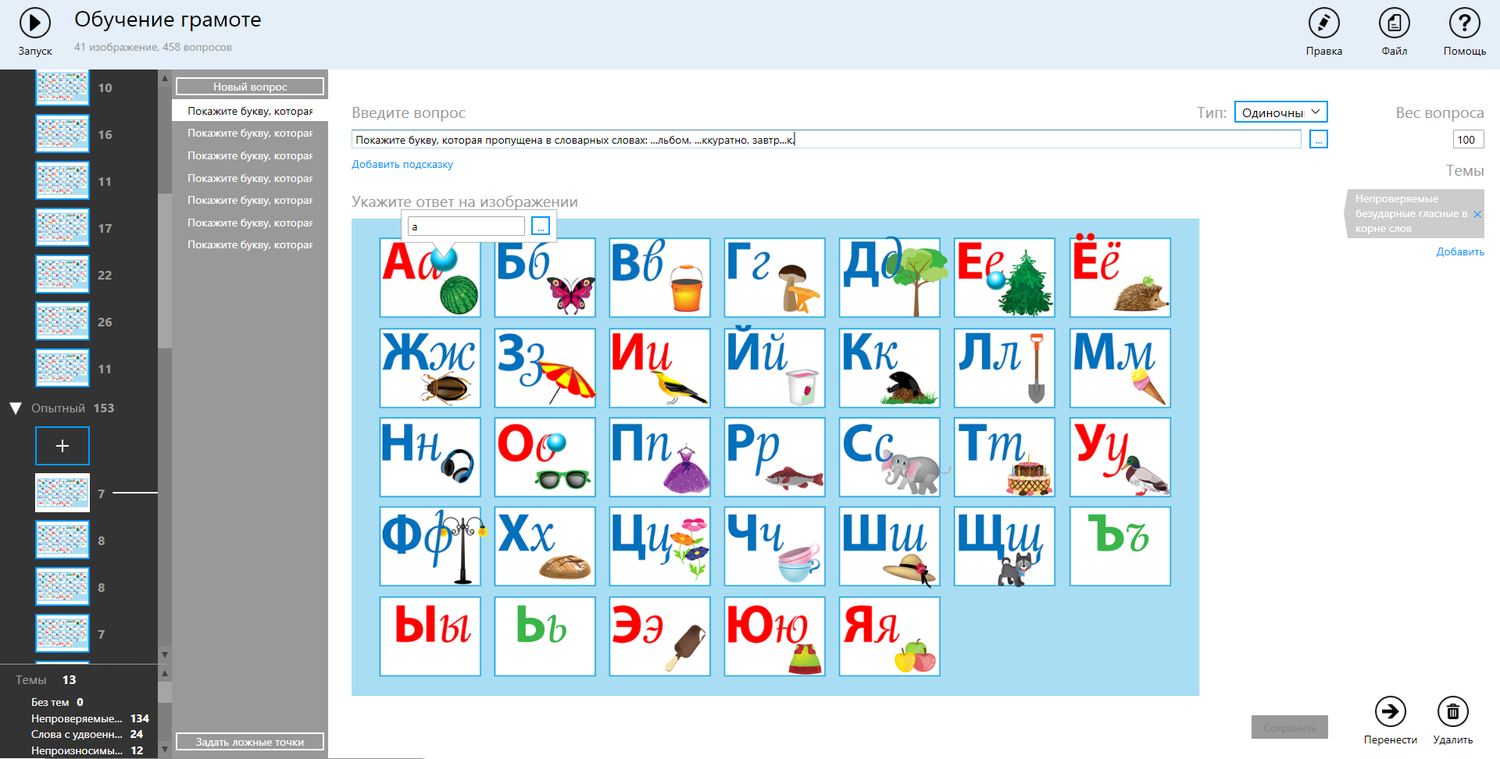Click the Новый вопрос button
Image resolution: width=1500 pixels, height=759 pixels.
pos(250,87)
